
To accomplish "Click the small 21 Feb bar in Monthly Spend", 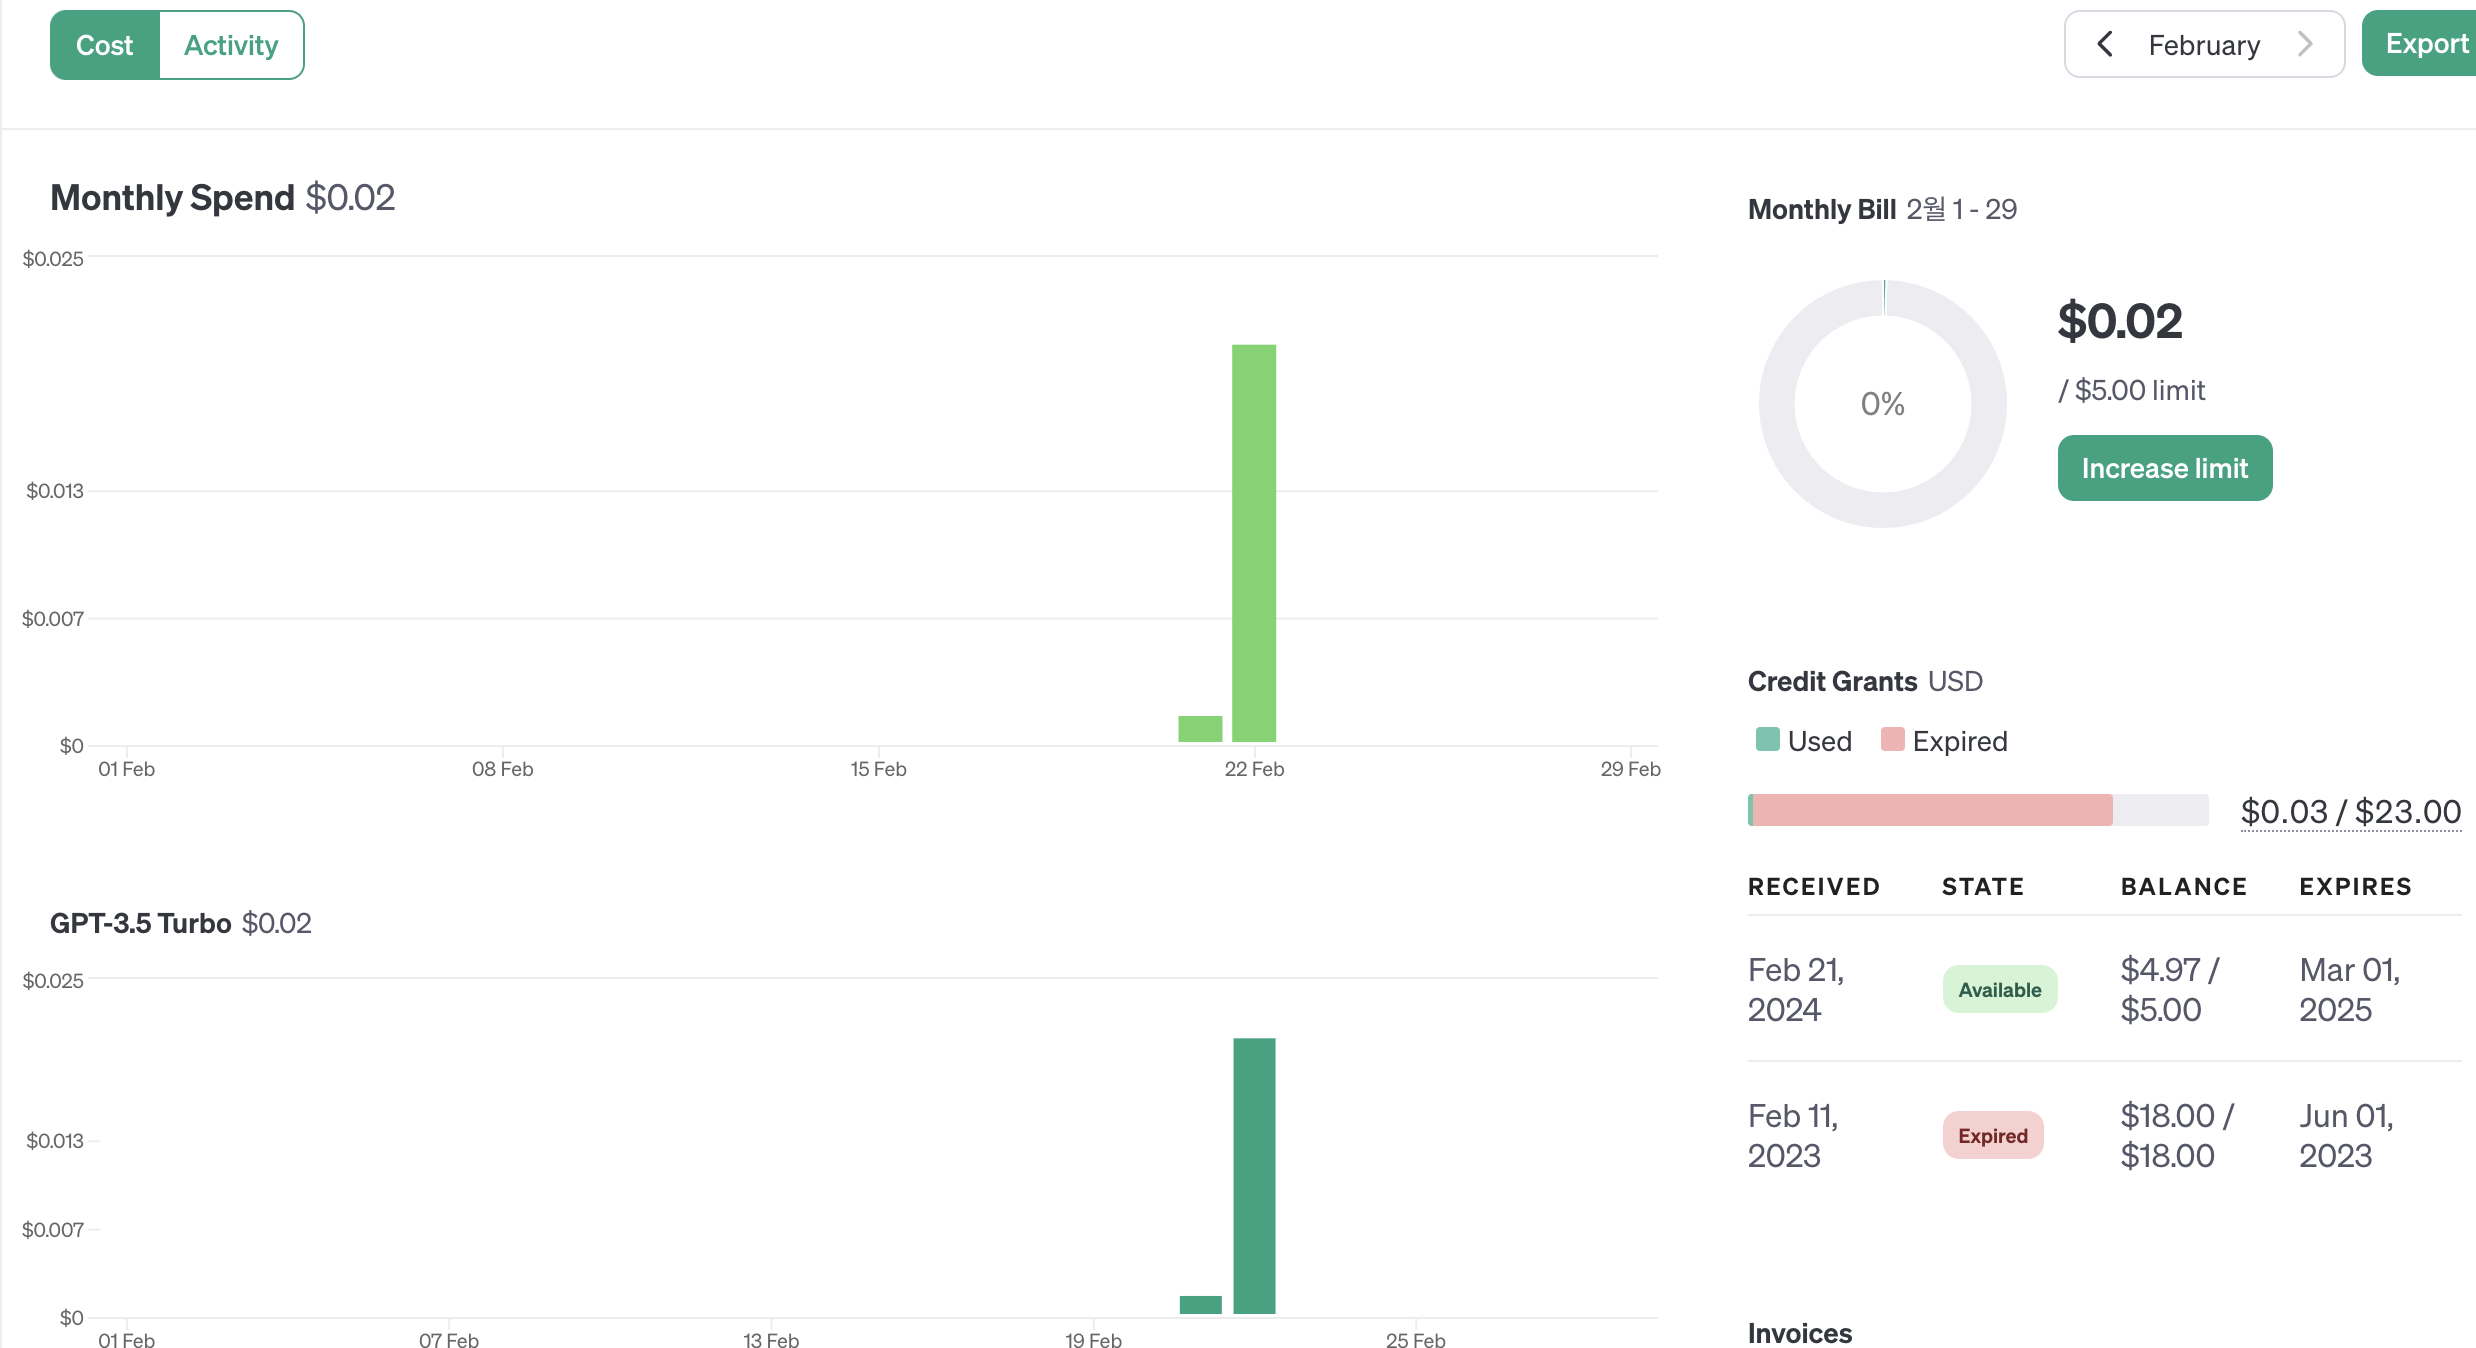I will tap(1200, 729).
